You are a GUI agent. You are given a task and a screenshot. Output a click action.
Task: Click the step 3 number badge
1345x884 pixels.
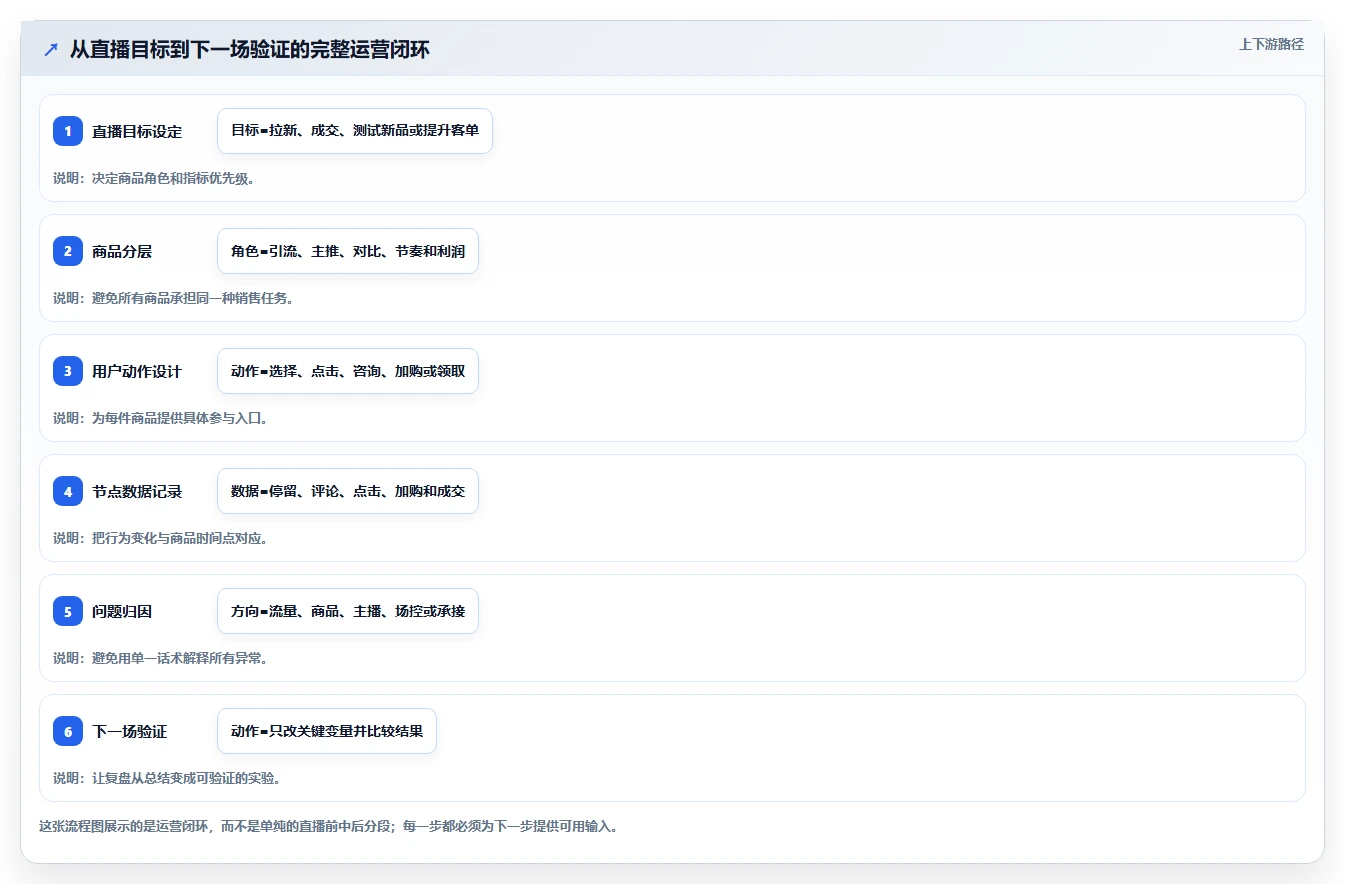point(68,371)
